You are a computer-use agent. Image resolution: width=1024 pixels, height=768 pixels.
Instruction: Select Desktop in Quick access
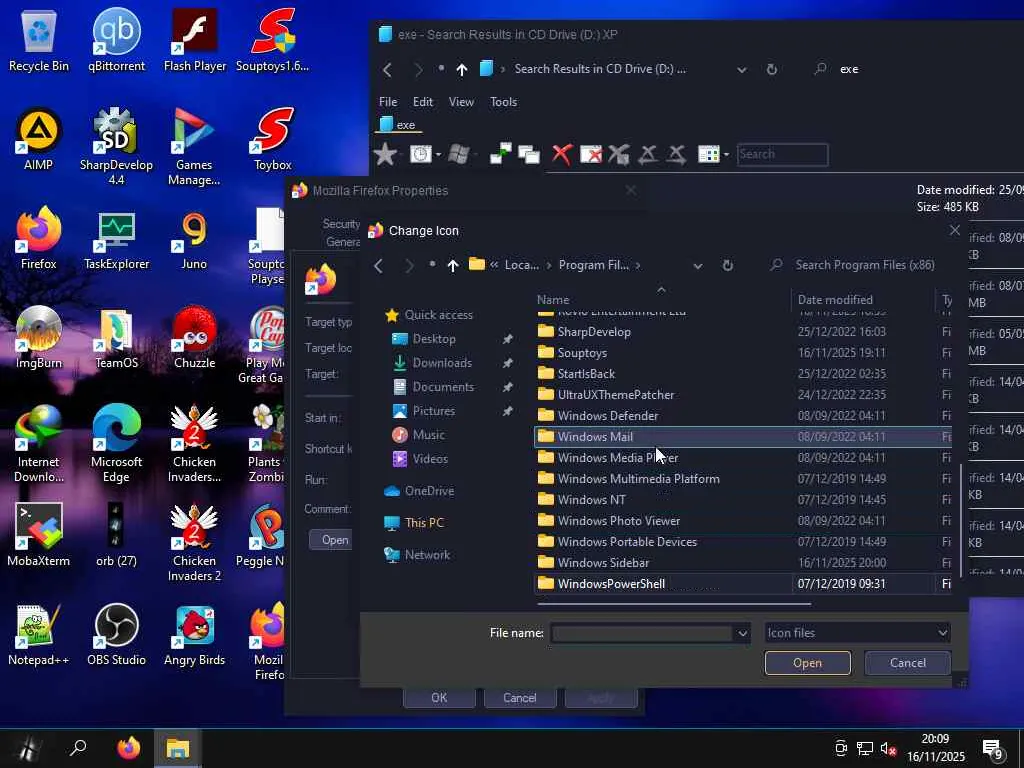434,339
